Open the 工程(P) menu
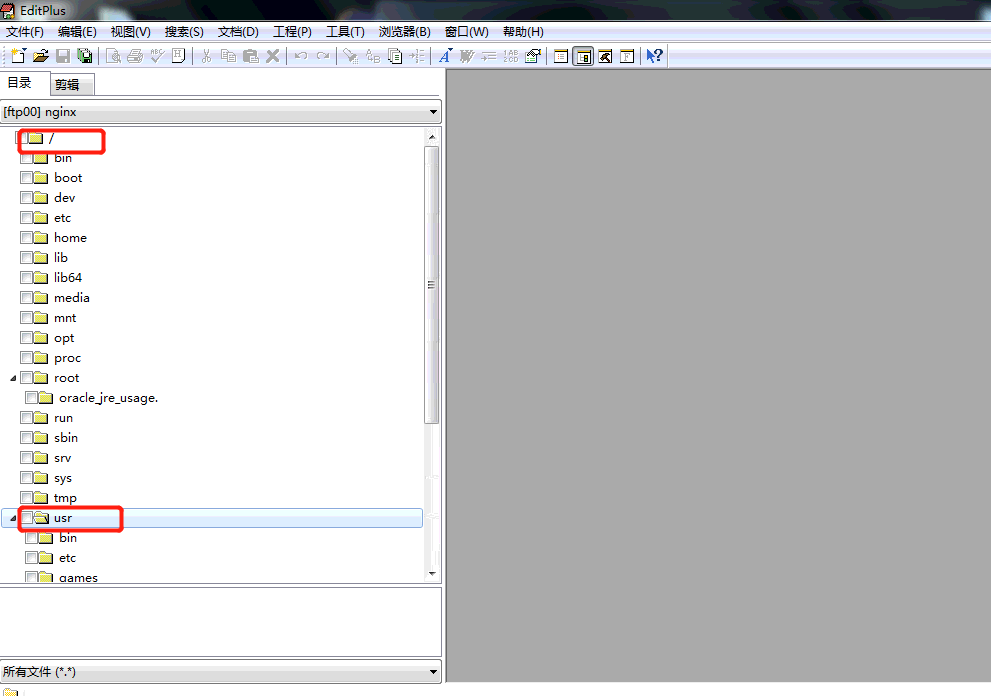Screen dimensions: 991x696 click(x=292, y=32)
